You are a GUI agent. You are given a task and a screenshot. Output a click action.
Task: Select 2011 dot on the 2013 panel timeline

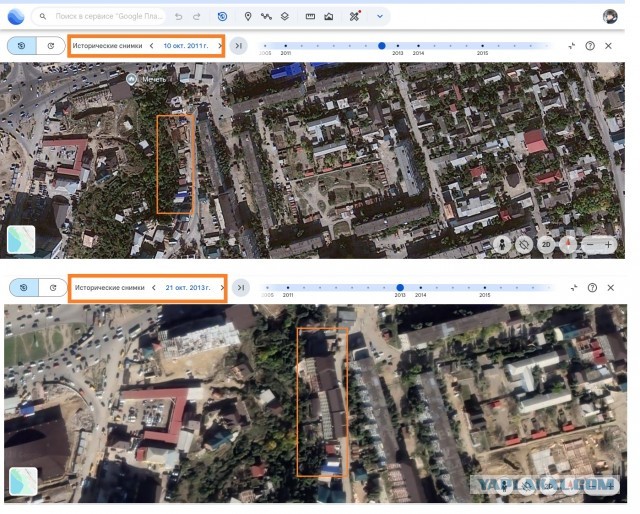288,288
